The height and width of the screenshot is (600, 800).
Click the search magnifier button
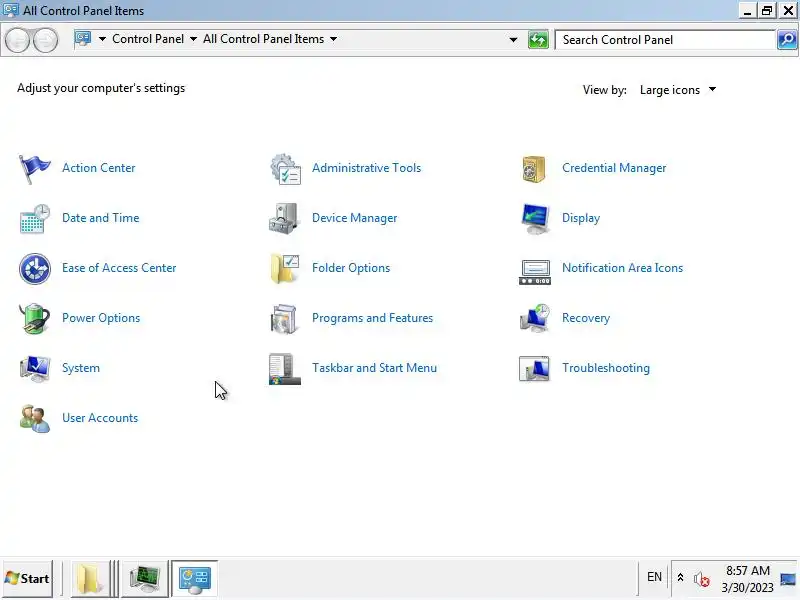point(787,40)
